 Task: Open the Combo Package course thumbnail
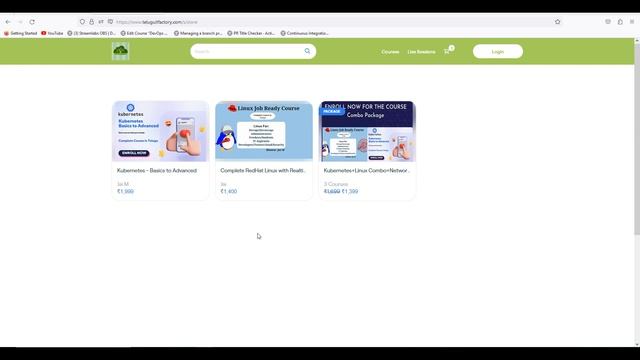click(x=367, y=131)
